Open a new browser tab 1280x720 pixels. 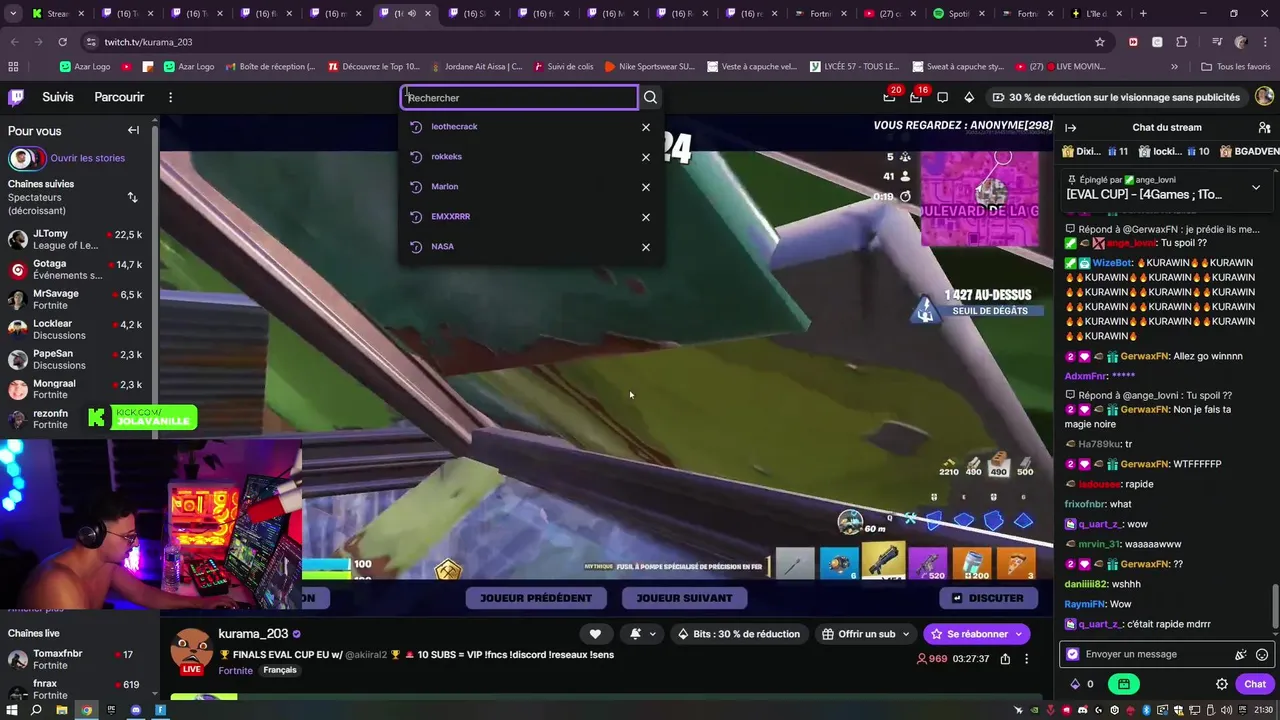pyautogui.click(x=1143, y=14)
